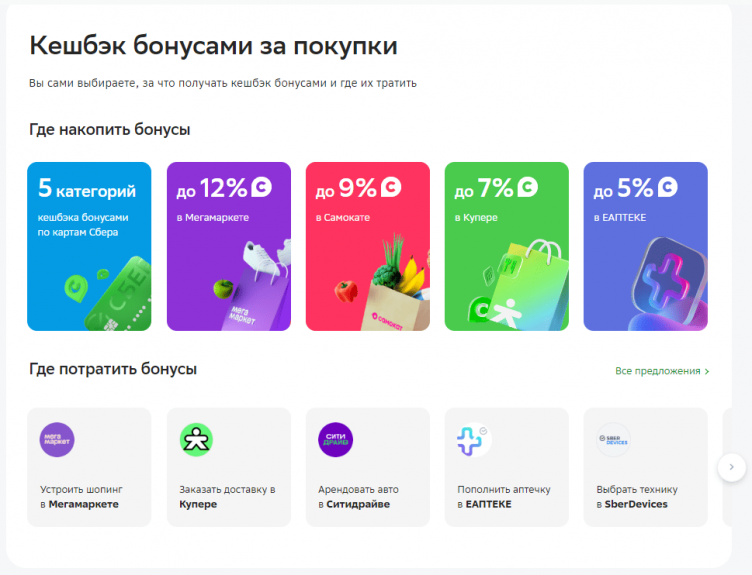The height and width of the screenshot is (575, 752).
Task: Click bonus currency icon next to 7%
Action: click(528, 187)
